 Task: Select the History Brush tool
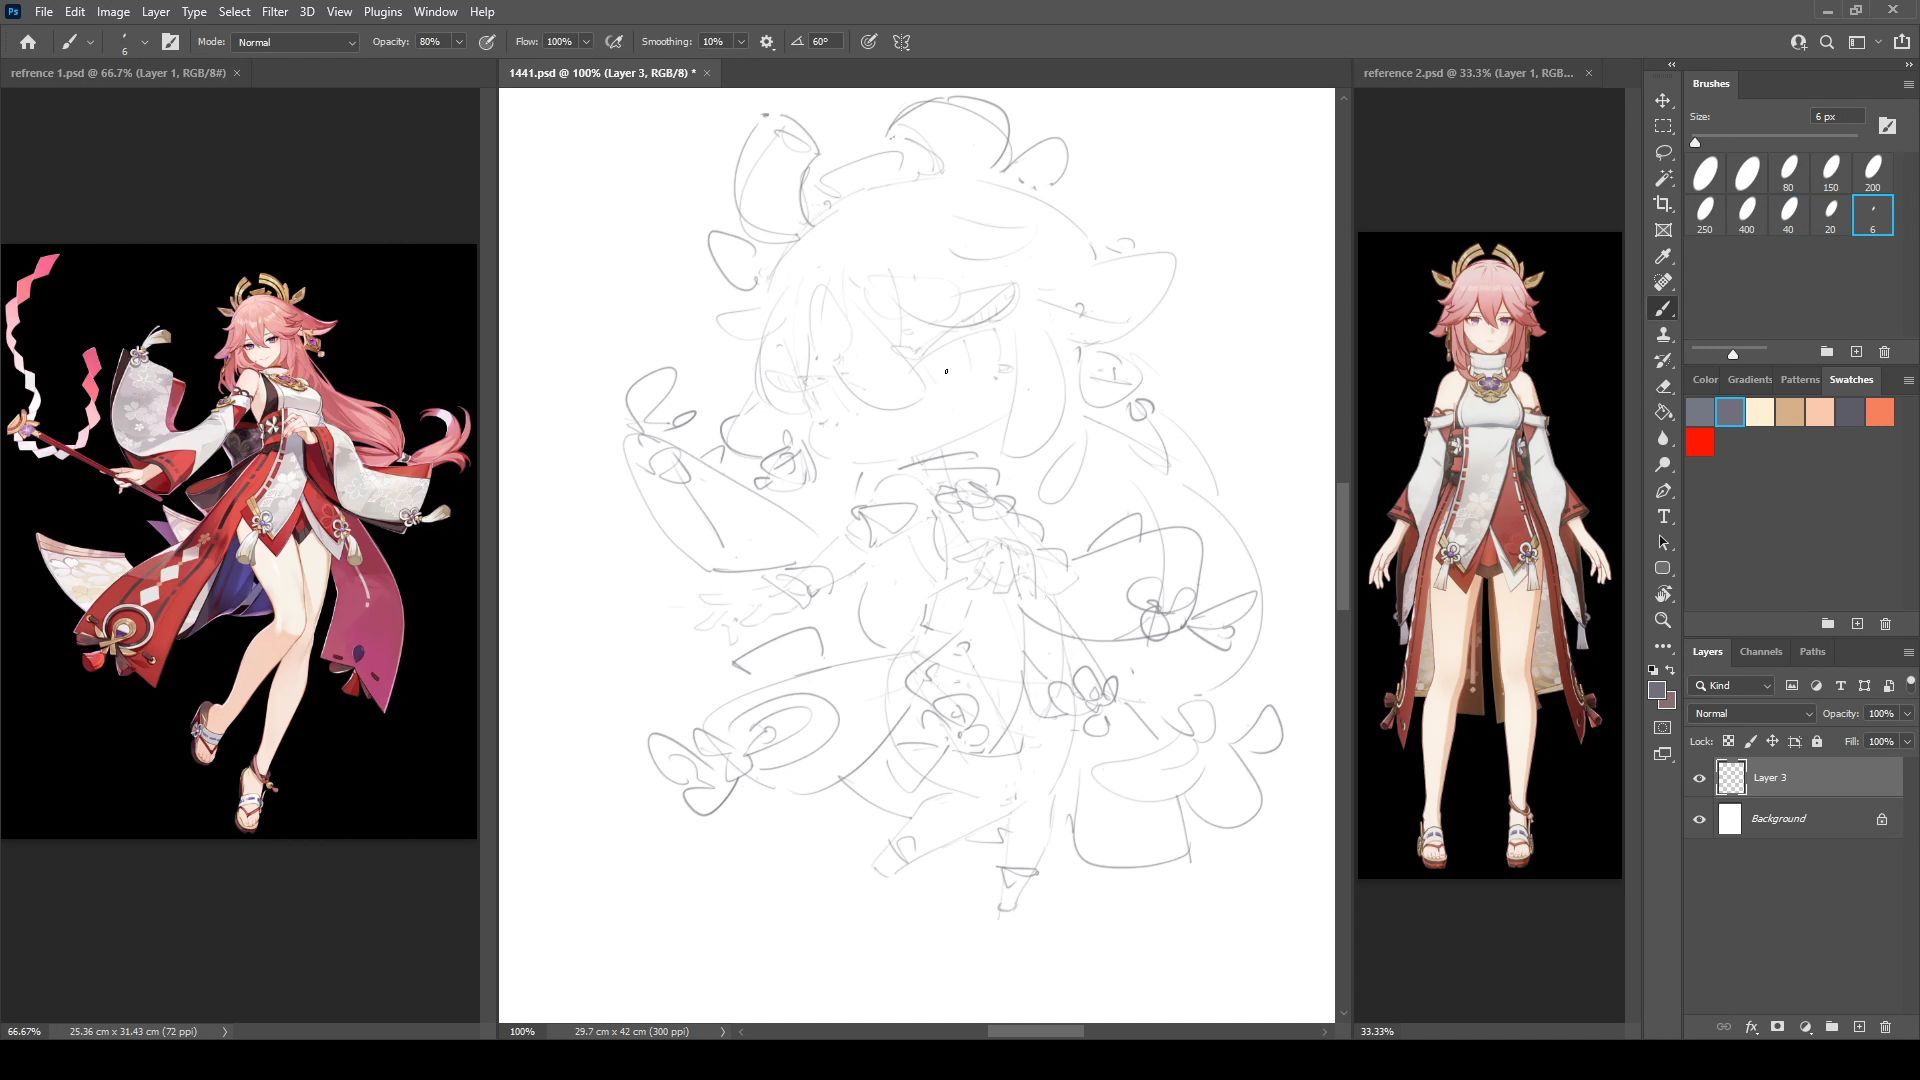click(1663, 361)
